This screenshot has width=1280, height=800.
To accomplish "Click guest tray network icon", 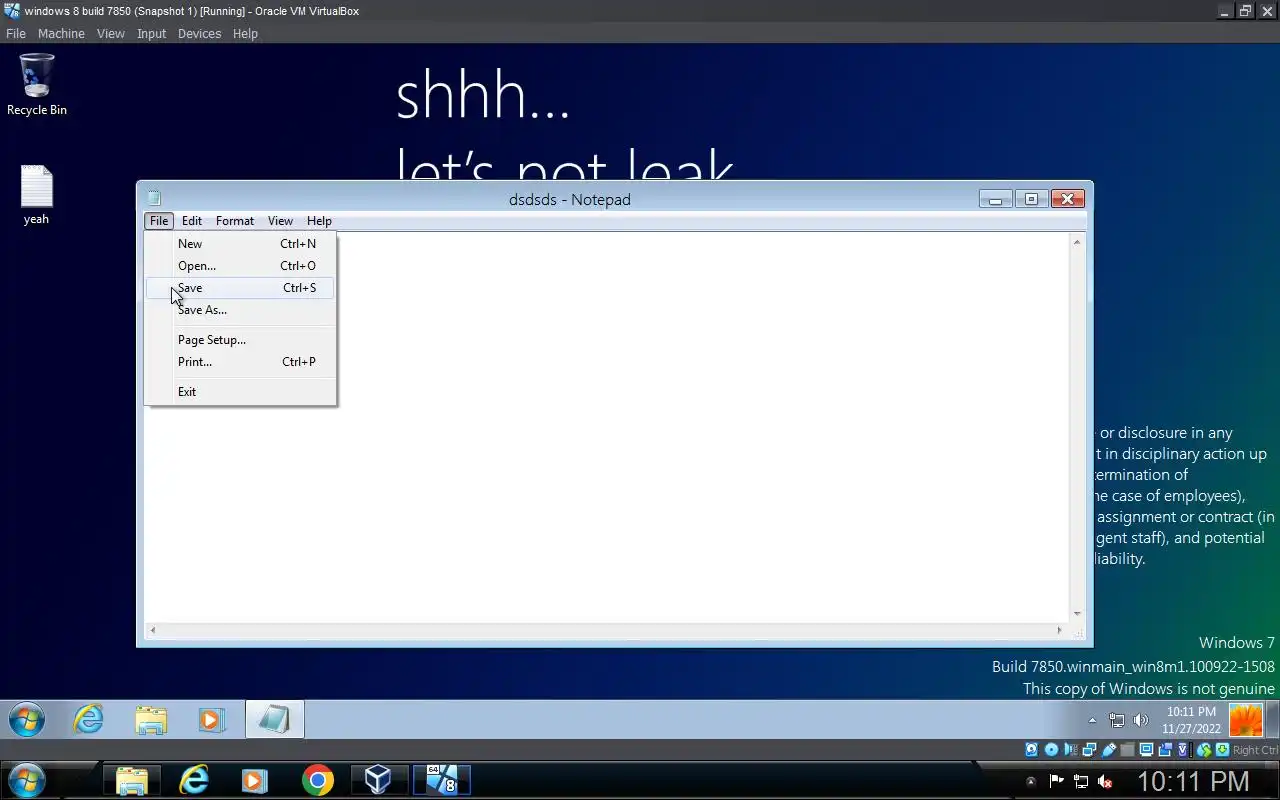I will click(1117, 720).
